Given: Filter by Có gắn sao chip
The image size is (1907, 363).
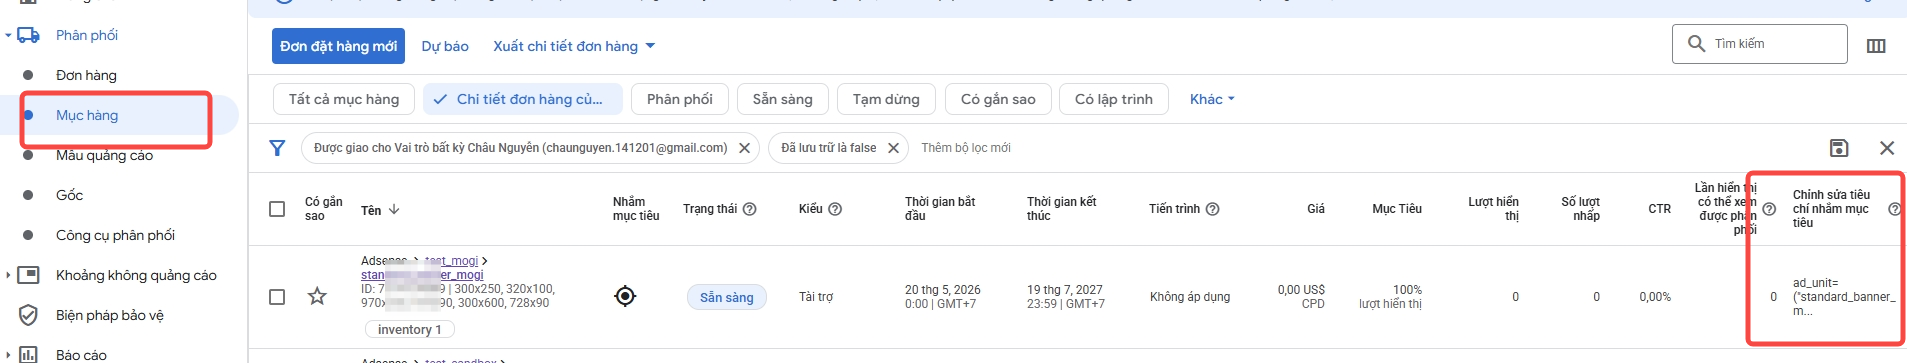Looking at the screenshot, I should click(998, 99).
